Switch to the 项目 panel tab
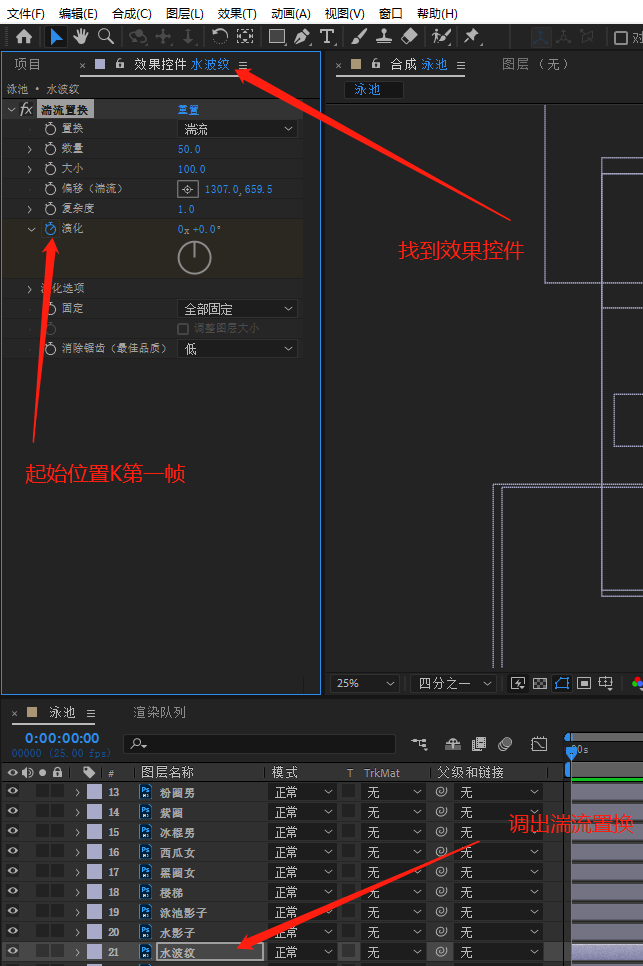 27,64
